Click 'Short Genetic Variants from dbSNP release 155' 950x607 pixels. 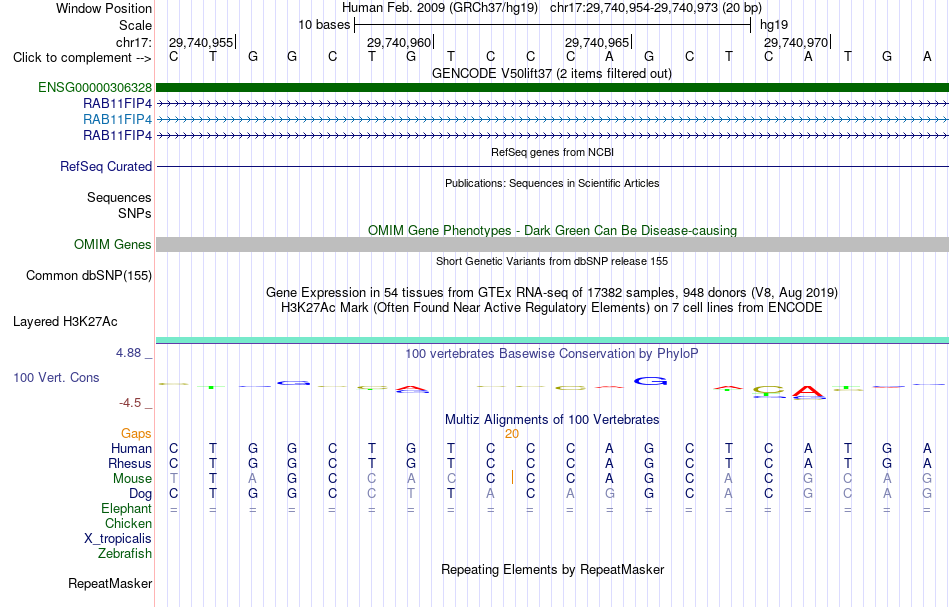pos(552,262)
